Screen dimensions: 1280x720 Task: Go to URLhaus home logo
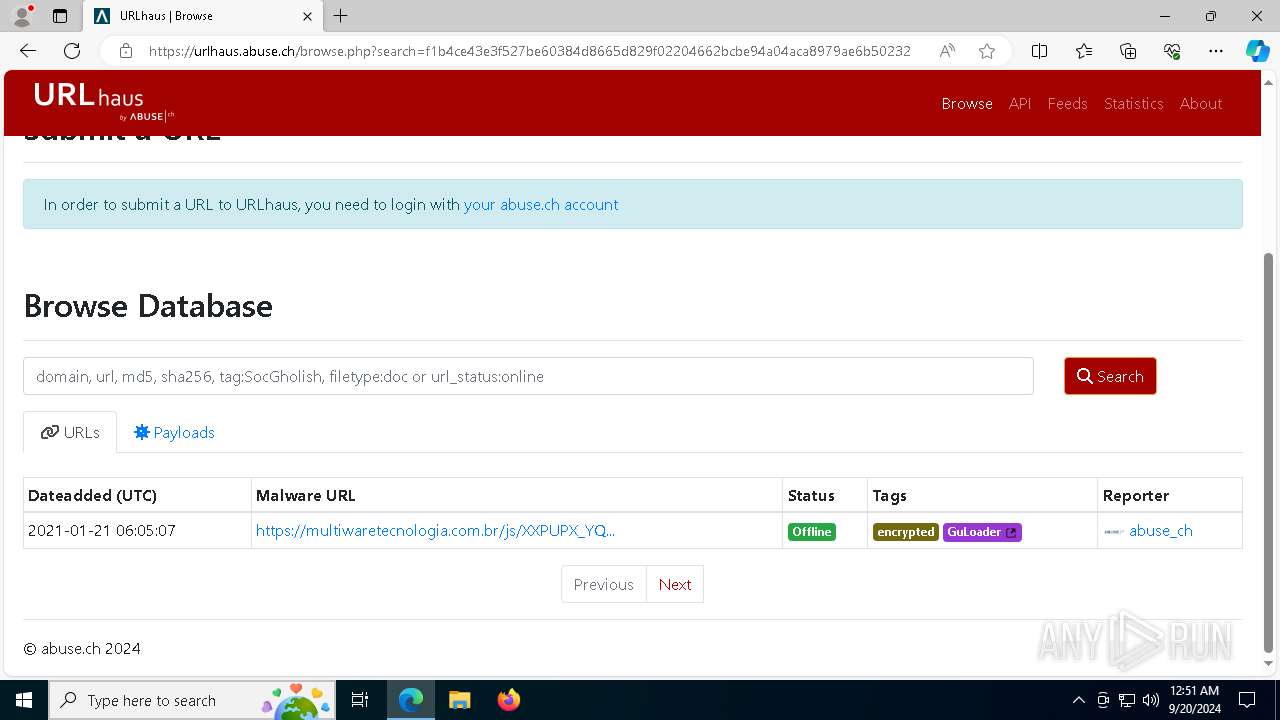coord(104,102)
